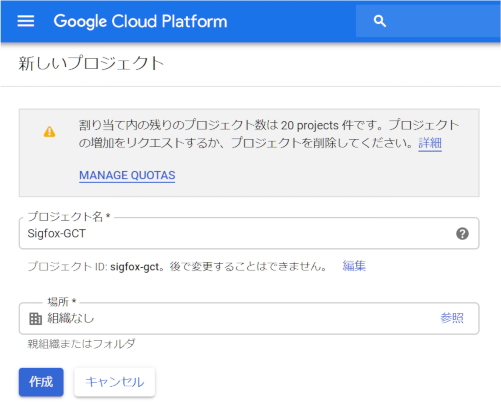This screenshot has height=409, width=501.
Task: Click 参照 to browse locations
Action: pyautogui.click(x=452, y=318)
